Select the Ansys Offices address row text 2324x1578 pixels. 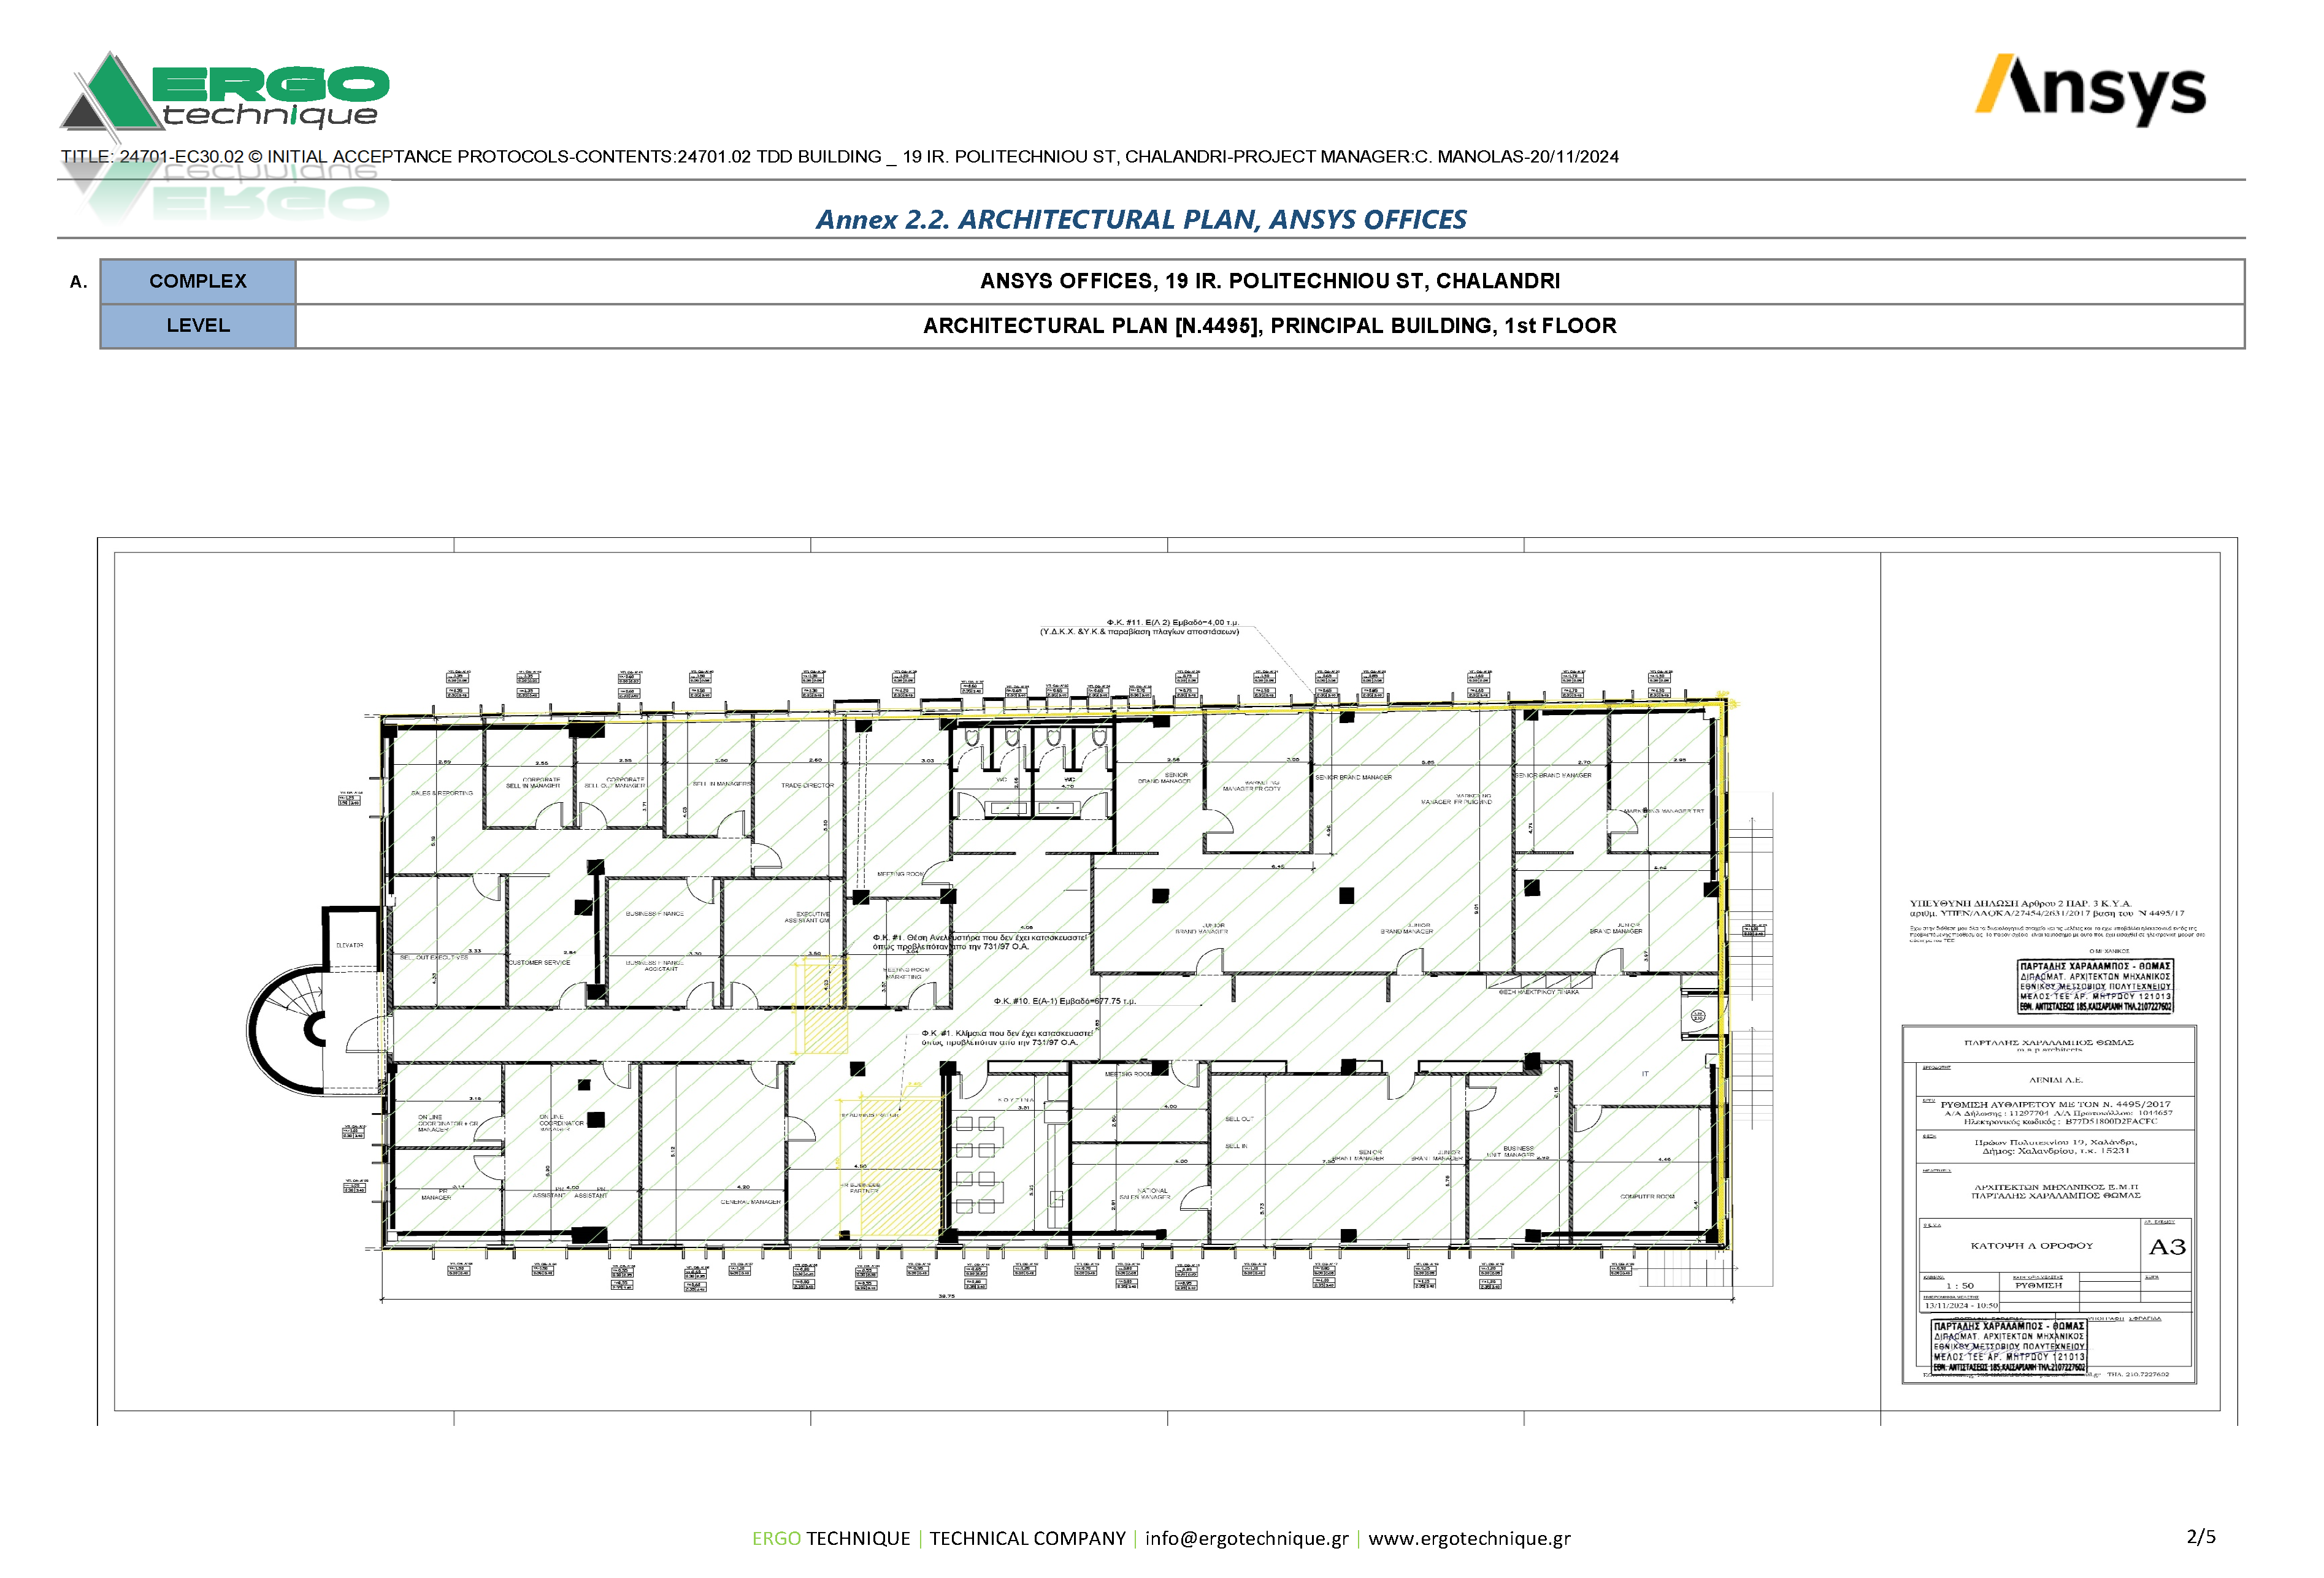coord(1269,281)
